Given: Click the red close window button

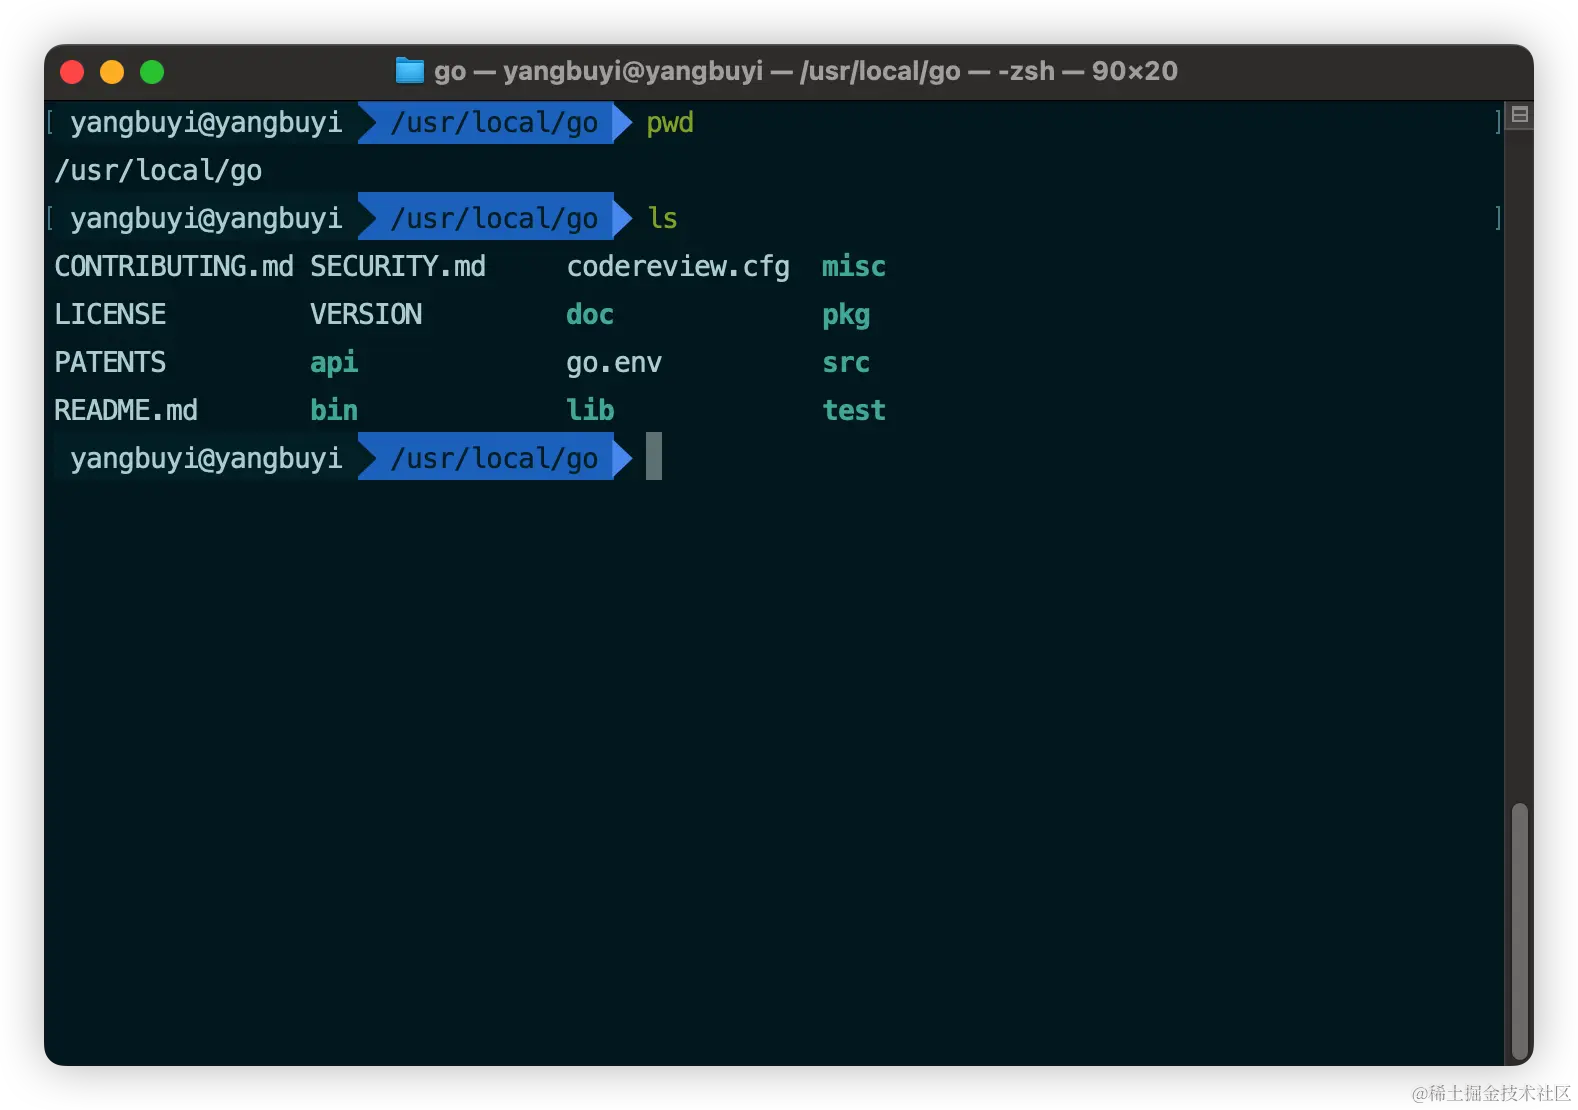Looking at the screenshot, I should point(72,72).
